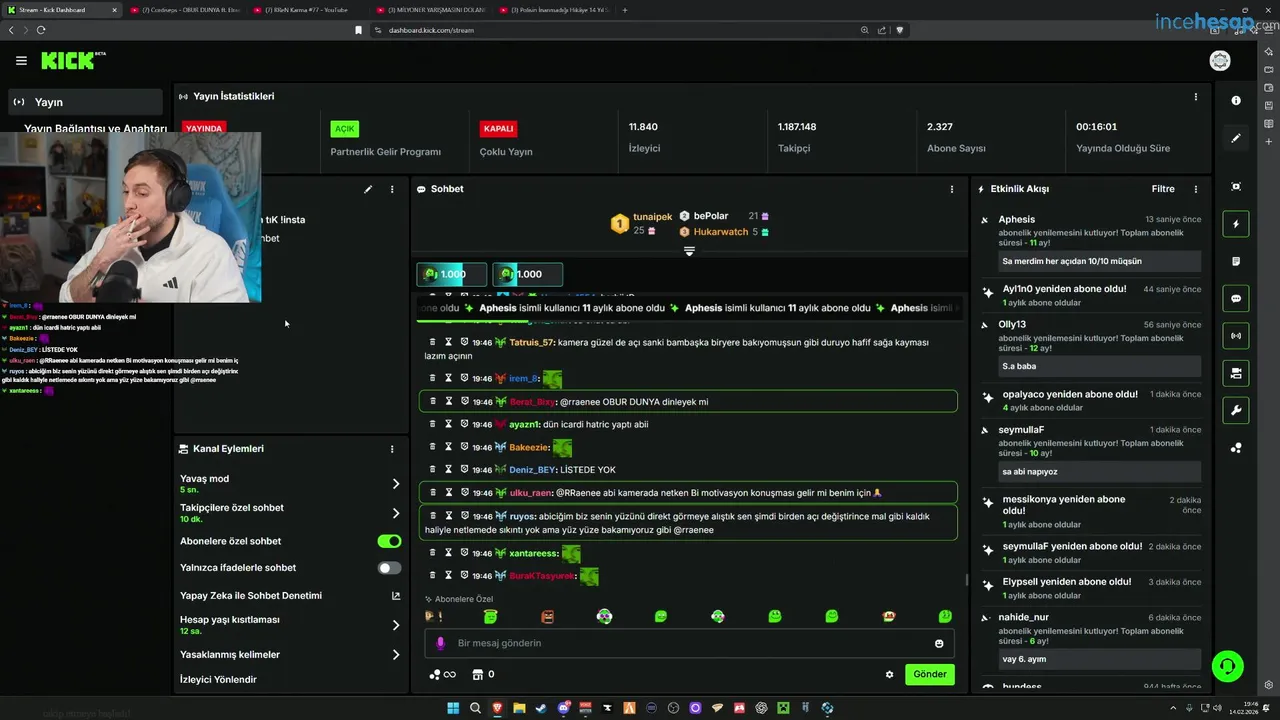Reload the browser page
Viewport: 1280px width, 720px height.
[x=41, y=30]
